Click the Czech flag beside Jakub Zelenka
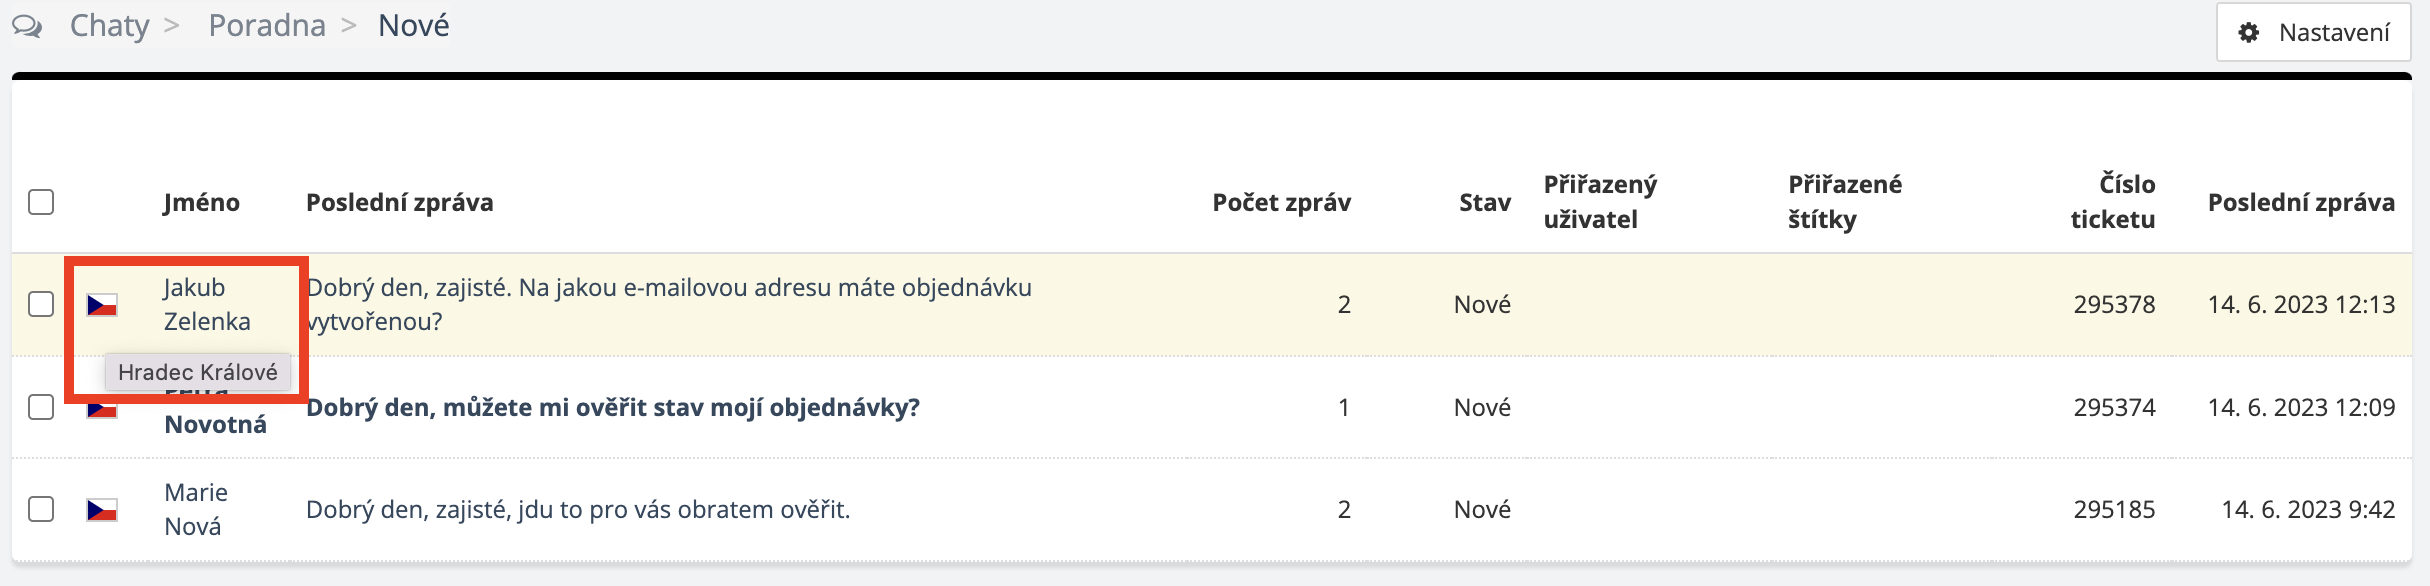This screenshot has height=586, width=2430. click(102, 305)
